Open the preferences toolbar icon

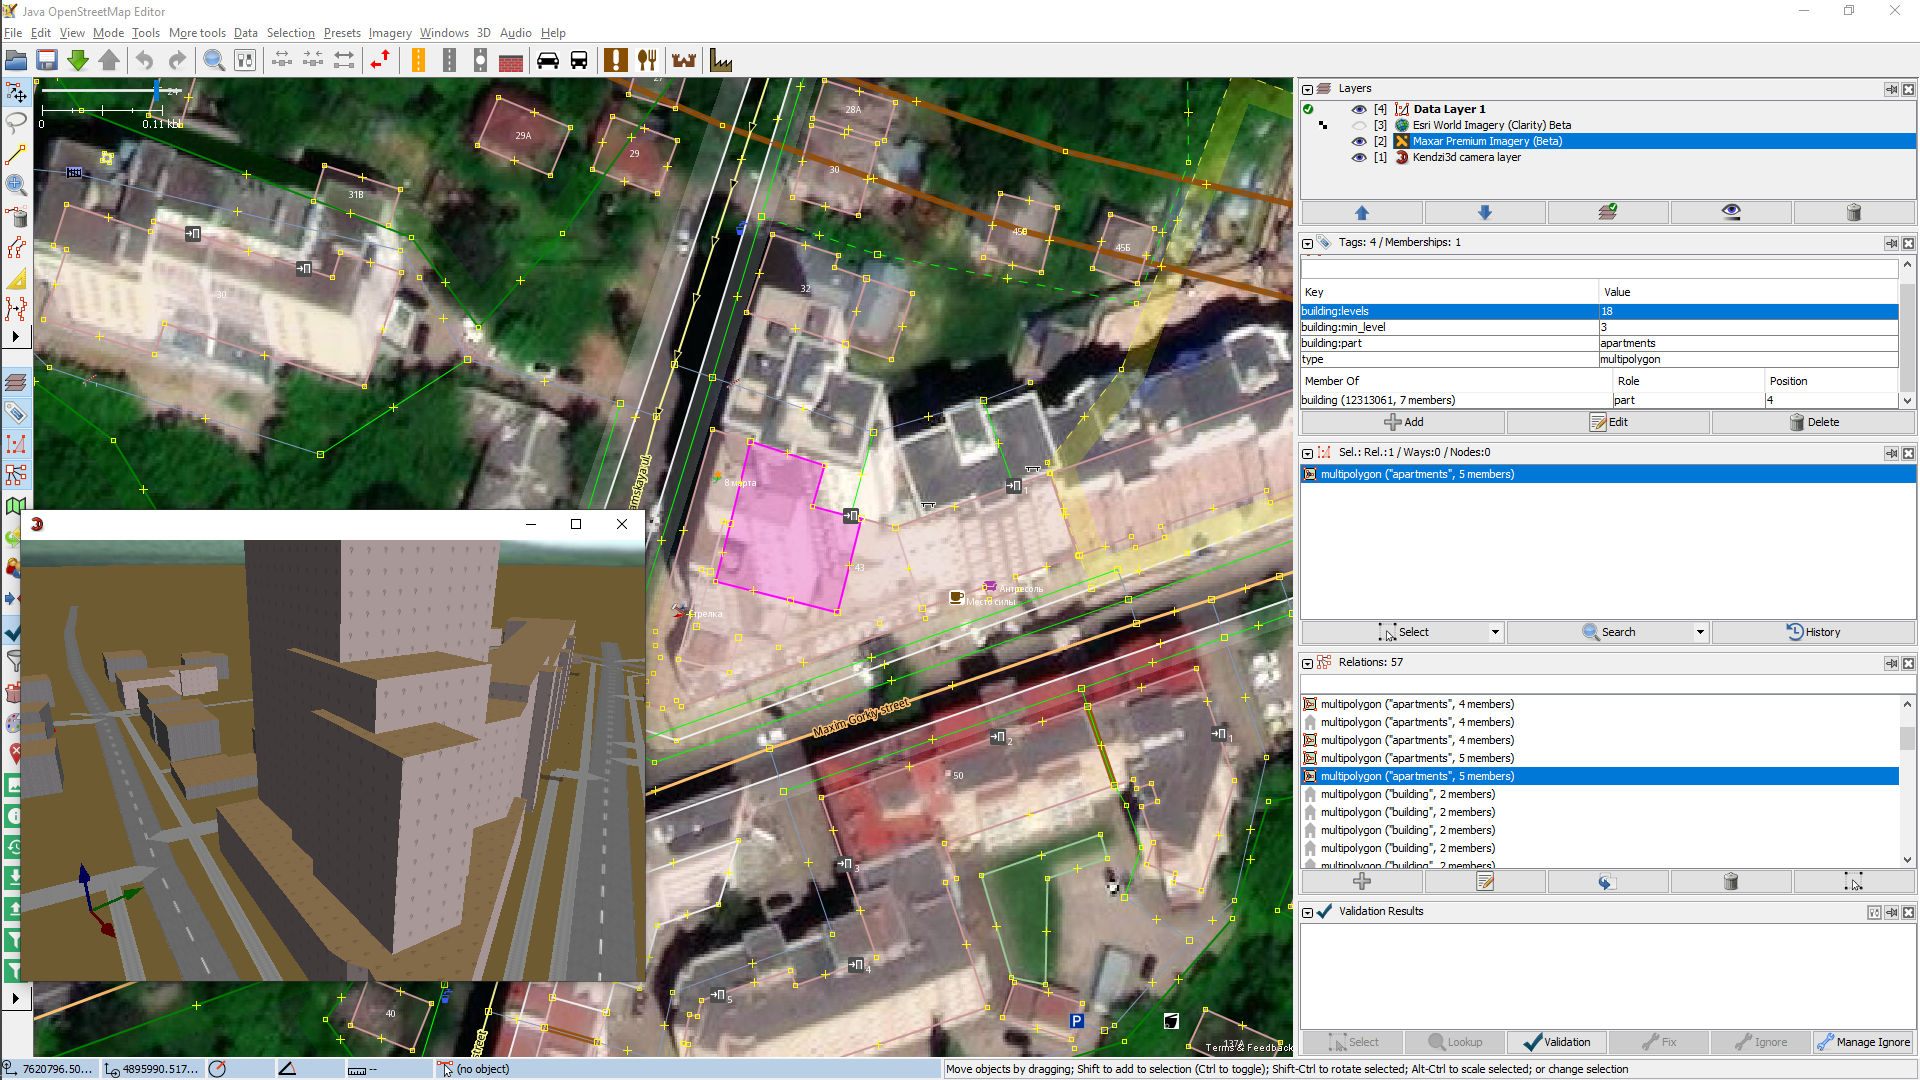[x=245, y=61]
